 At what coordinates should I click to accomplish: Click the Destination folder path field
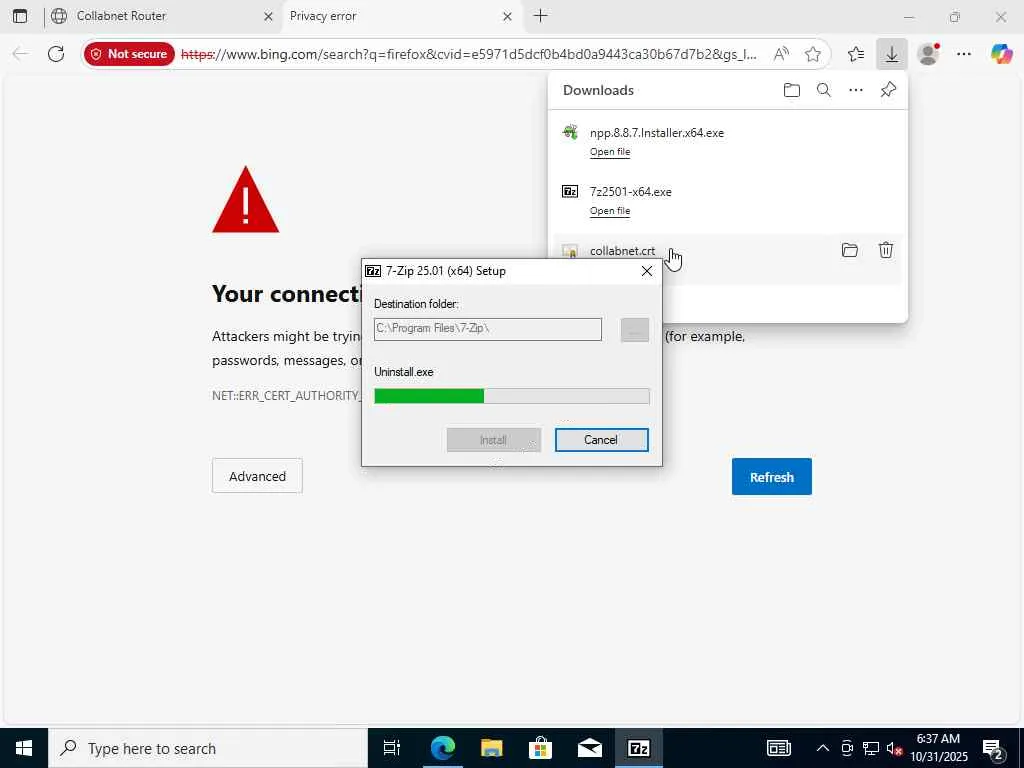click(488, 329)
